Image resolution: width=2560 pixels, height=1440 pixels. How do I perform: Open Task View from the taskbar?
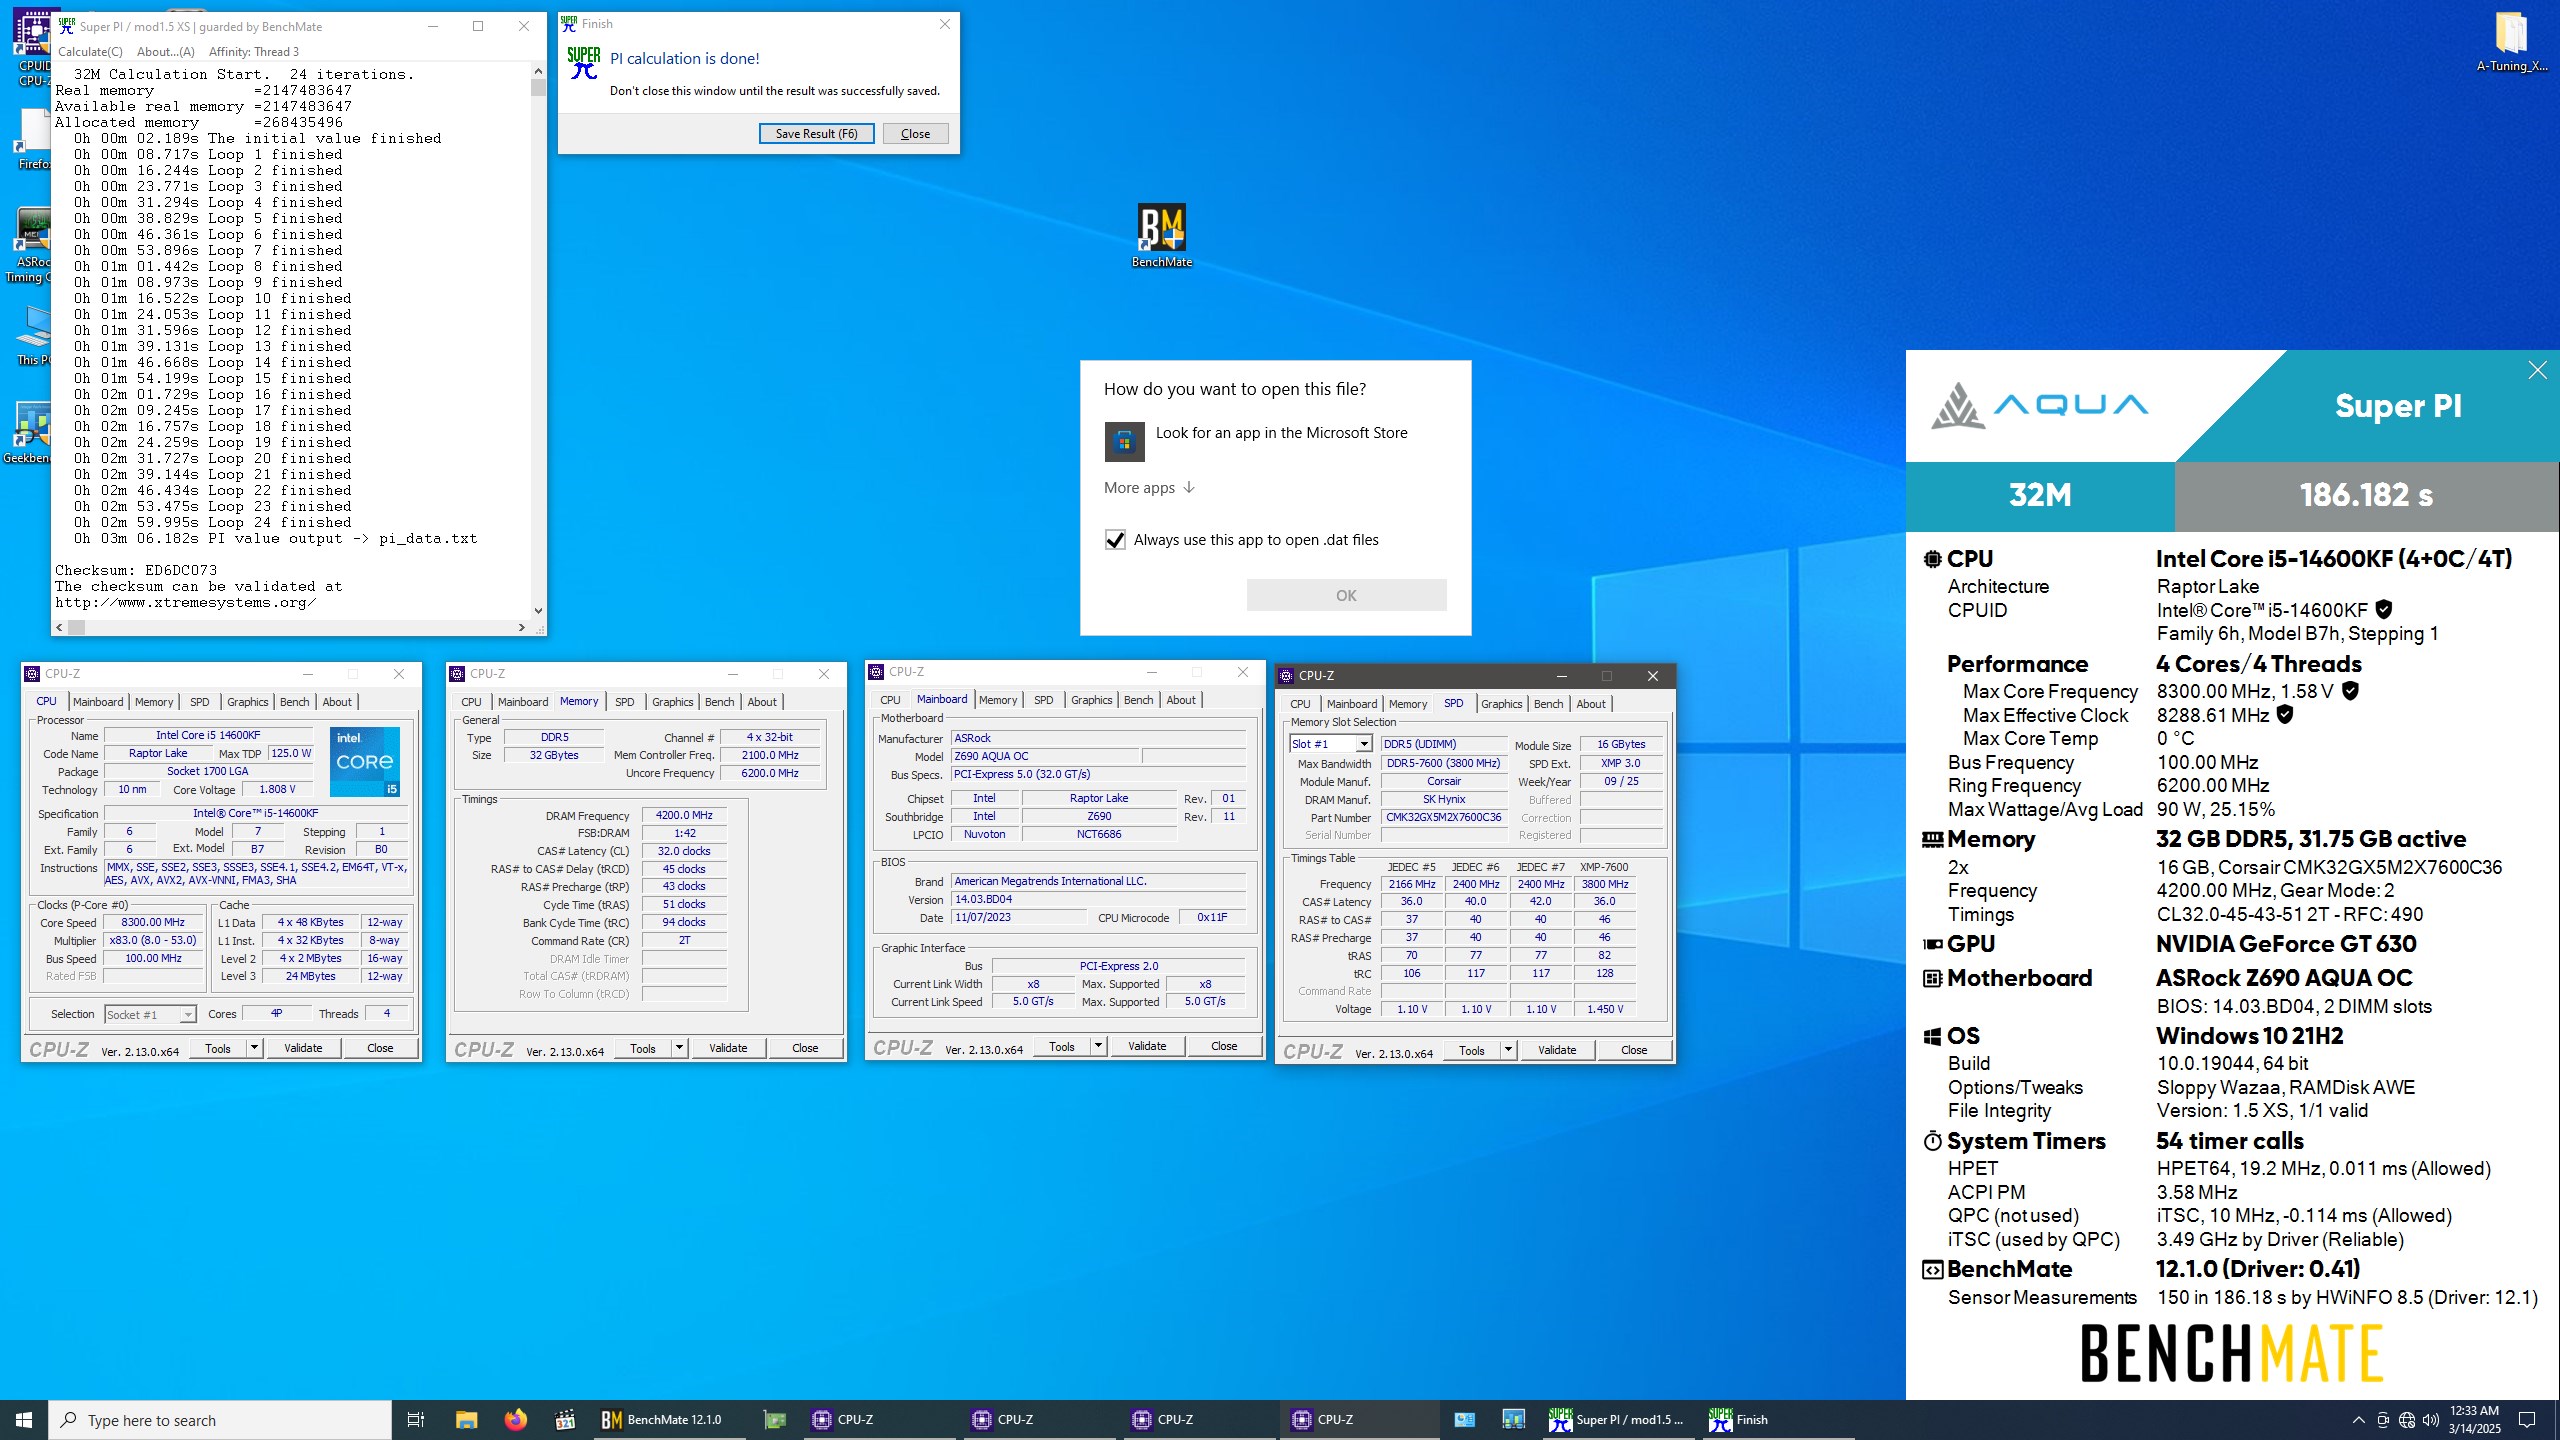(x=416, y=1419)
